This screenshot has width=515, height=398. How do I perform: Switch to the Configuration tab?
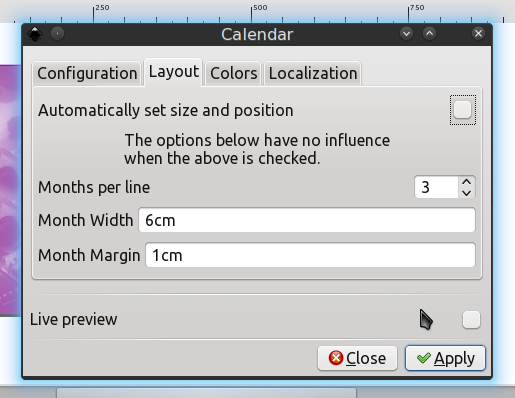pos(87,73)
